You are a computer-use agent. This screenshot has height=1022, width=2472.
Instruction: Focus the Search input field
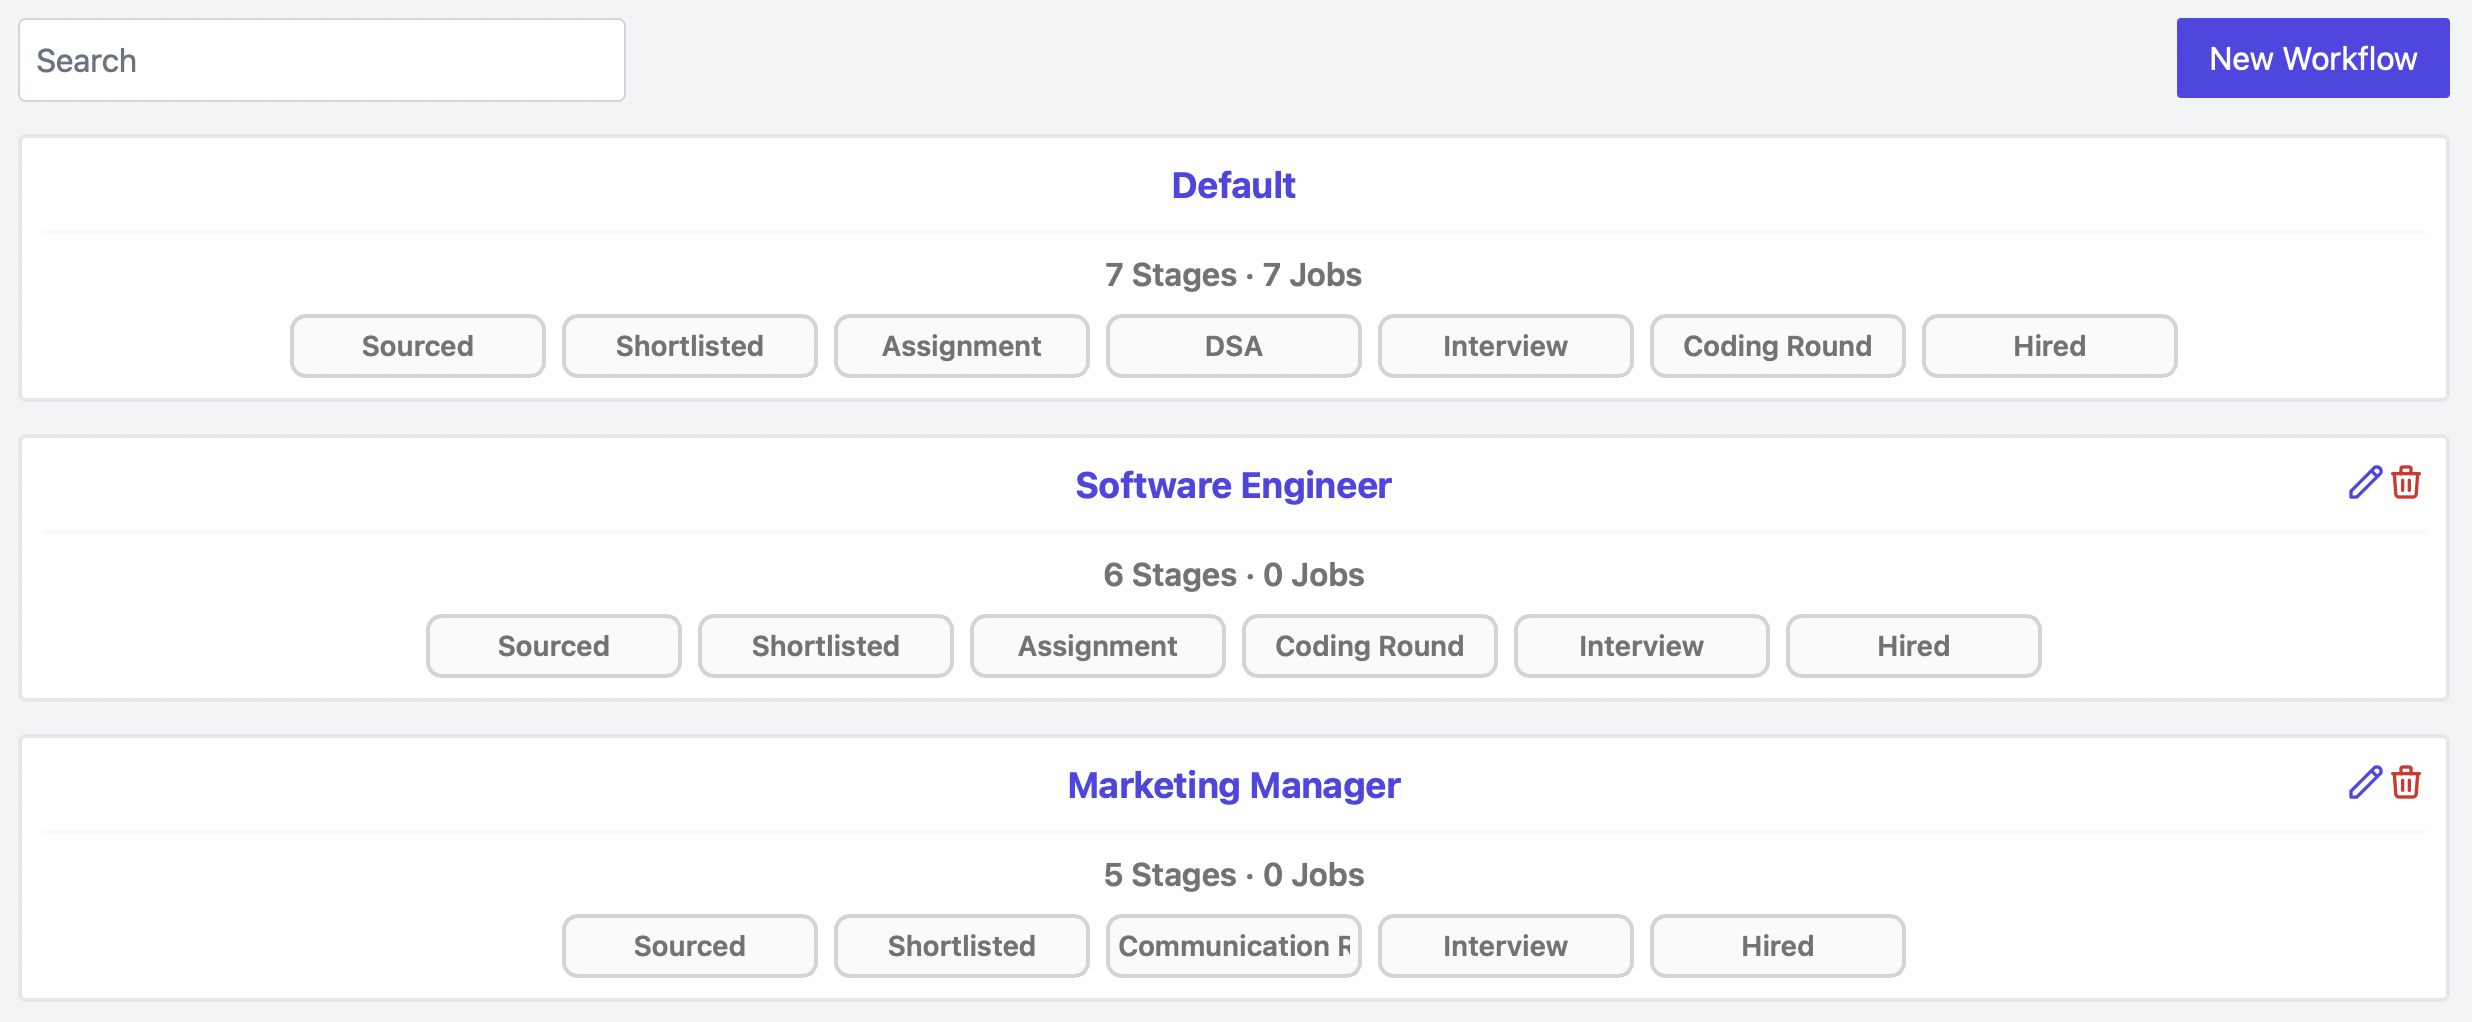(322, 60)
